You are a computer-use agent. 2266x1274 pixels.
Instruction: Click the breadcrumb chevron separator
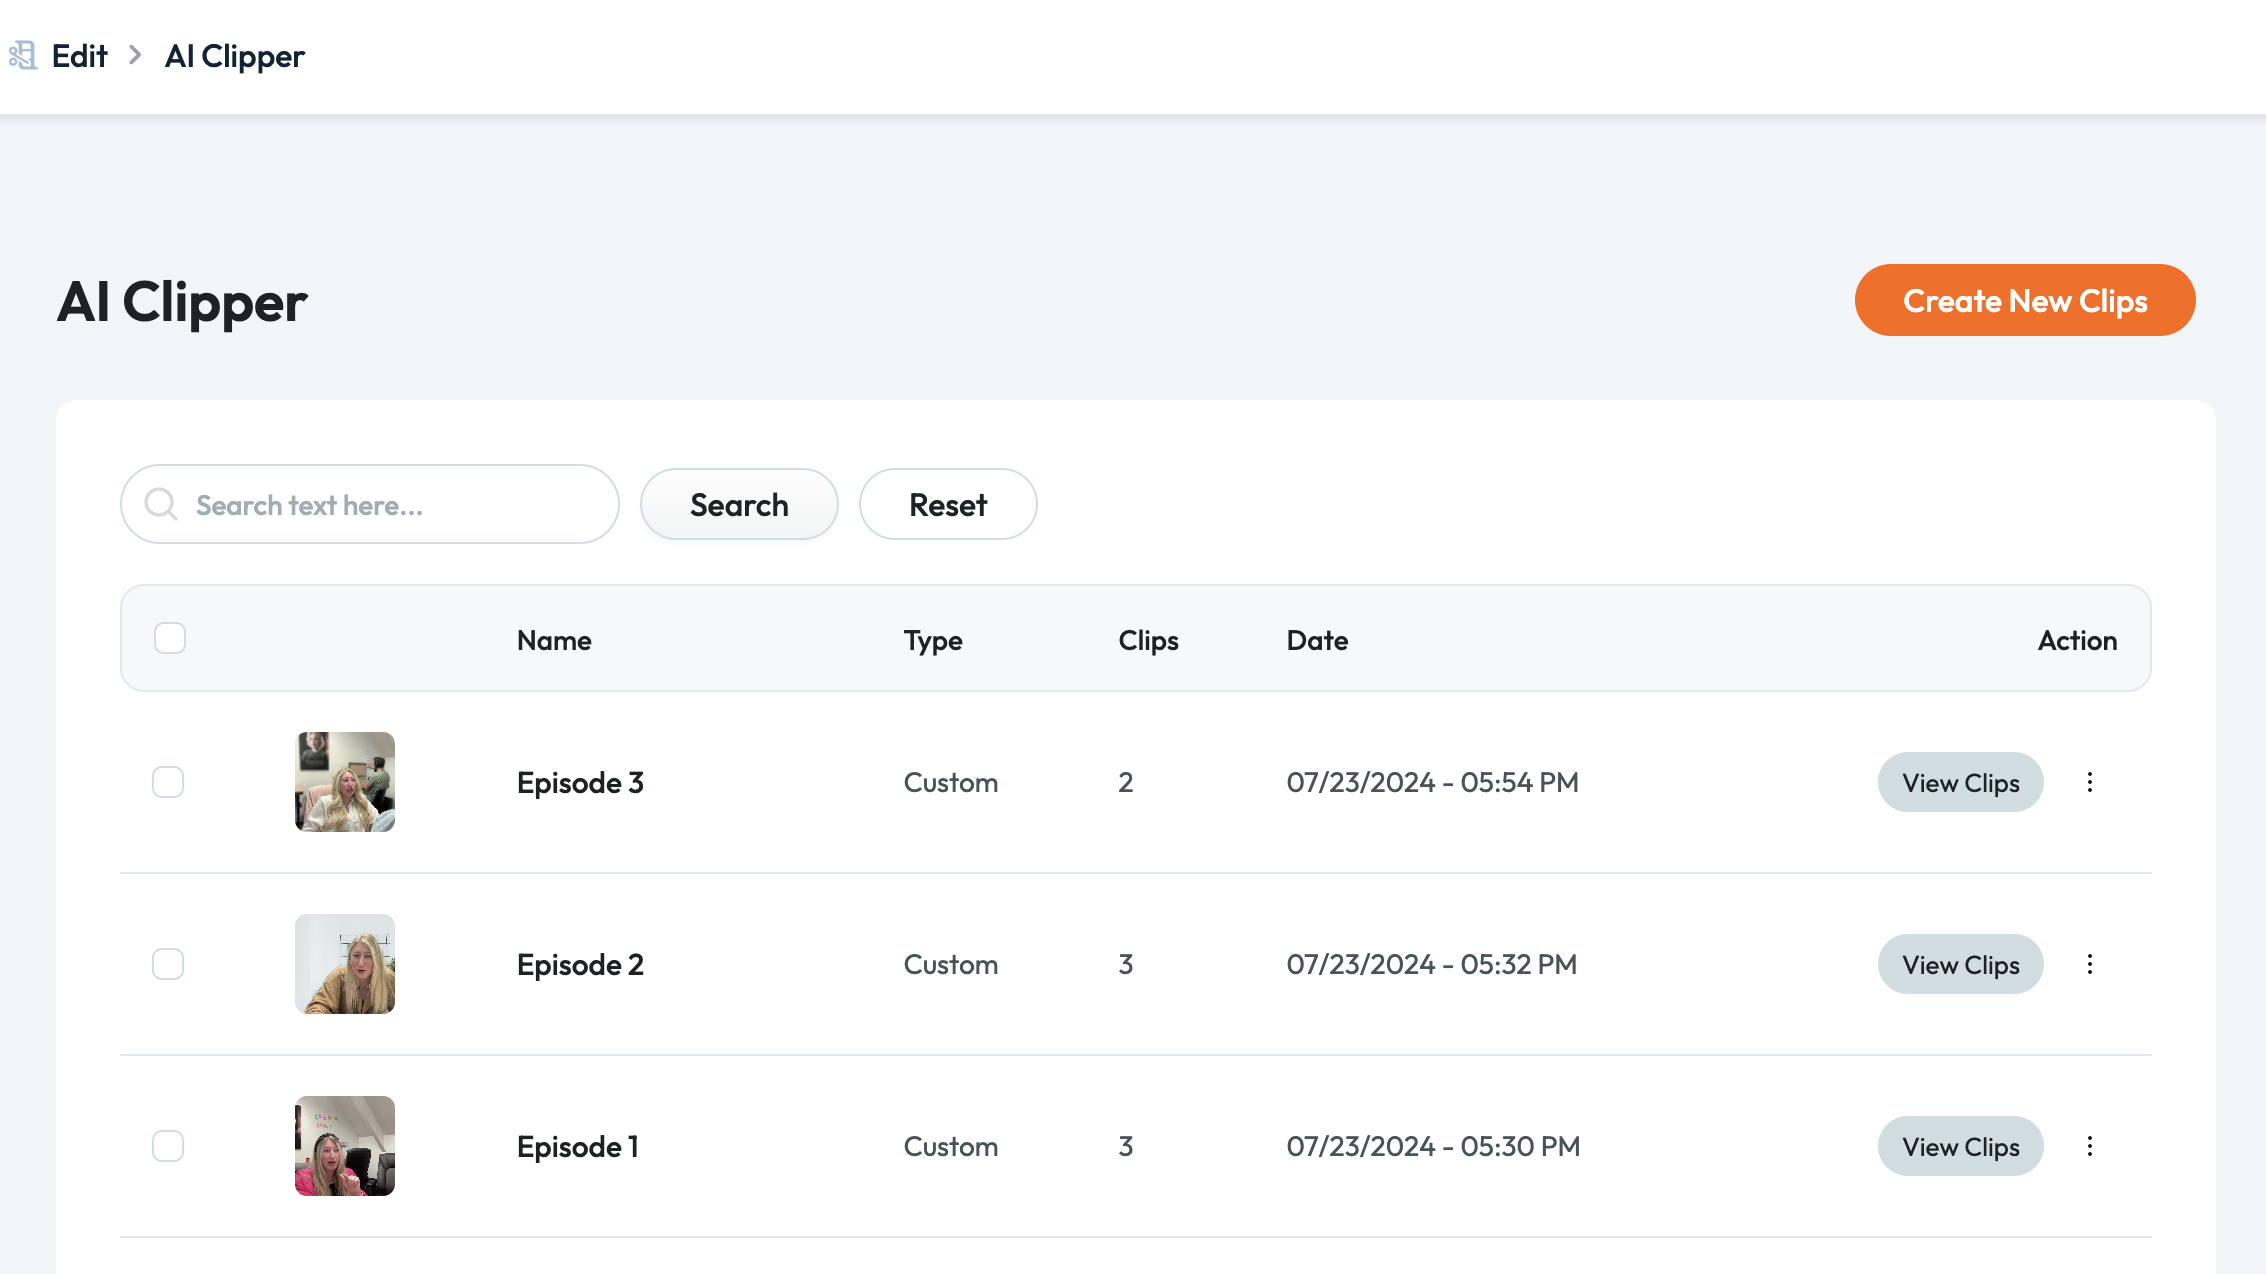[x=135, y=55]
